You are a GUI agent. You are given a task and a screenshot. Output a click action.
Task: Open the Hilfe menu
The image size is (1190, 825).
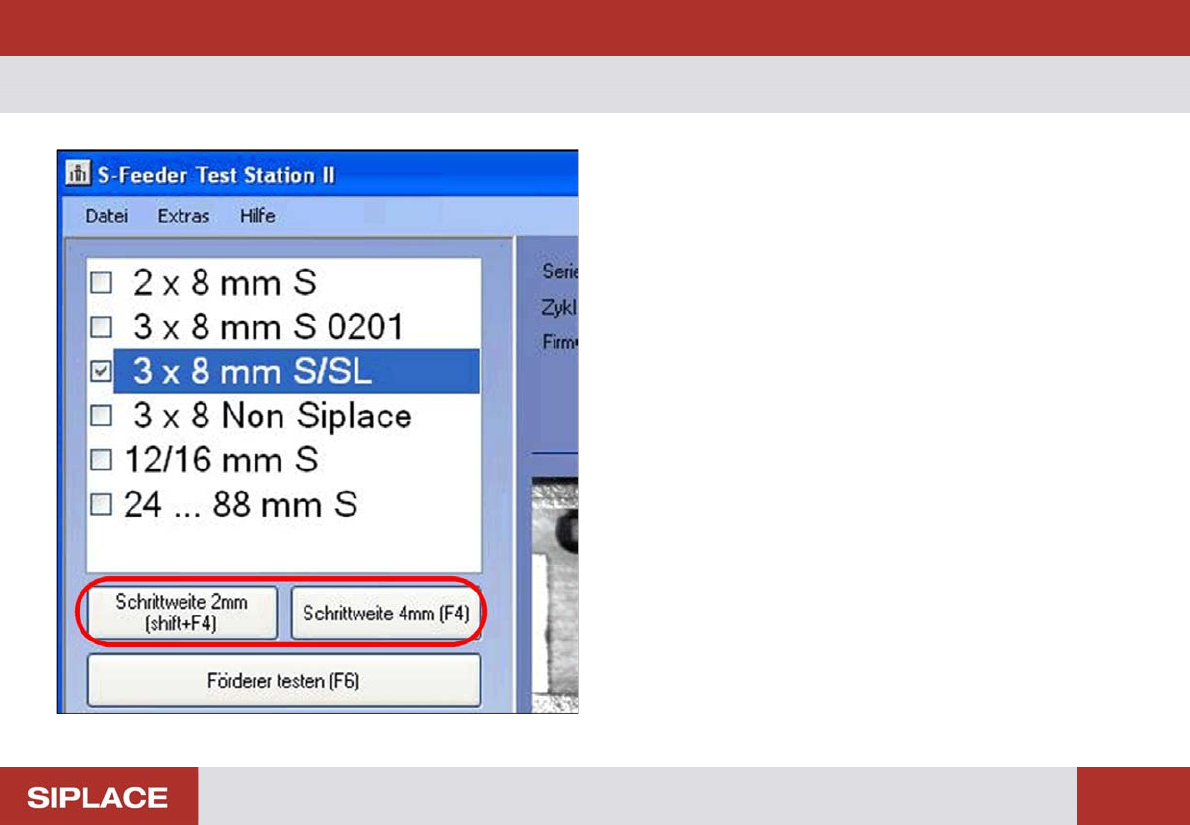[257, 216]
